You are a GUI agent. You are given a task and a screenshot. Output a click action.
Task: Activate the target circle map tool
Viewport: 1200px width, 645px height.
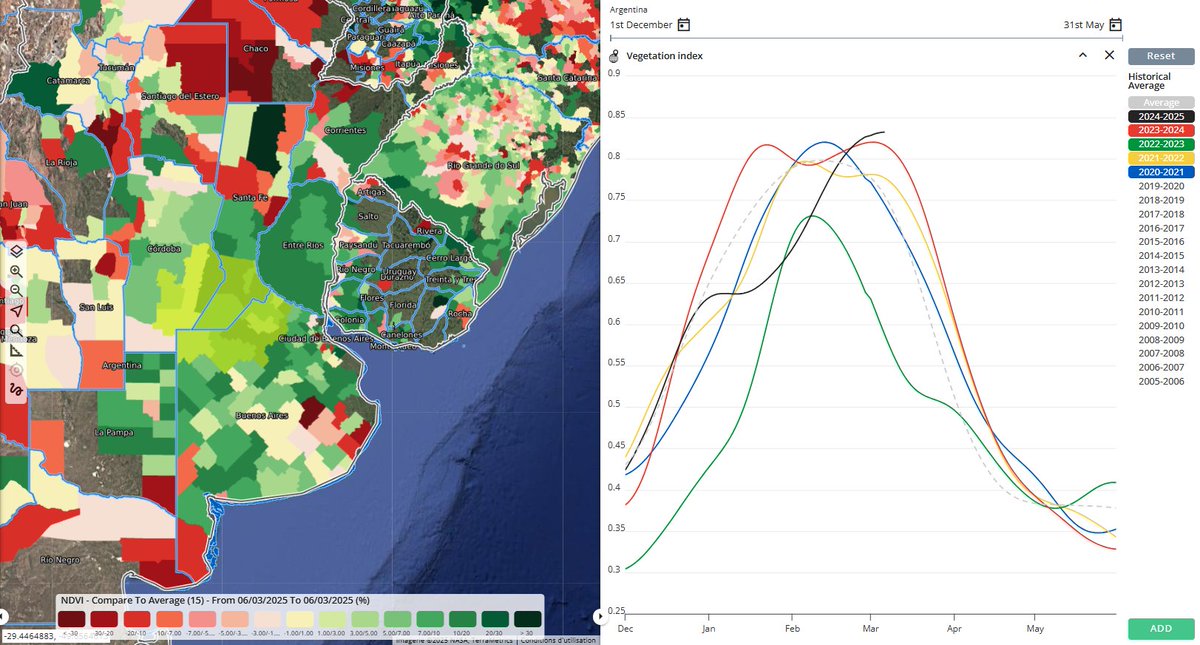(x=16, y=369)
